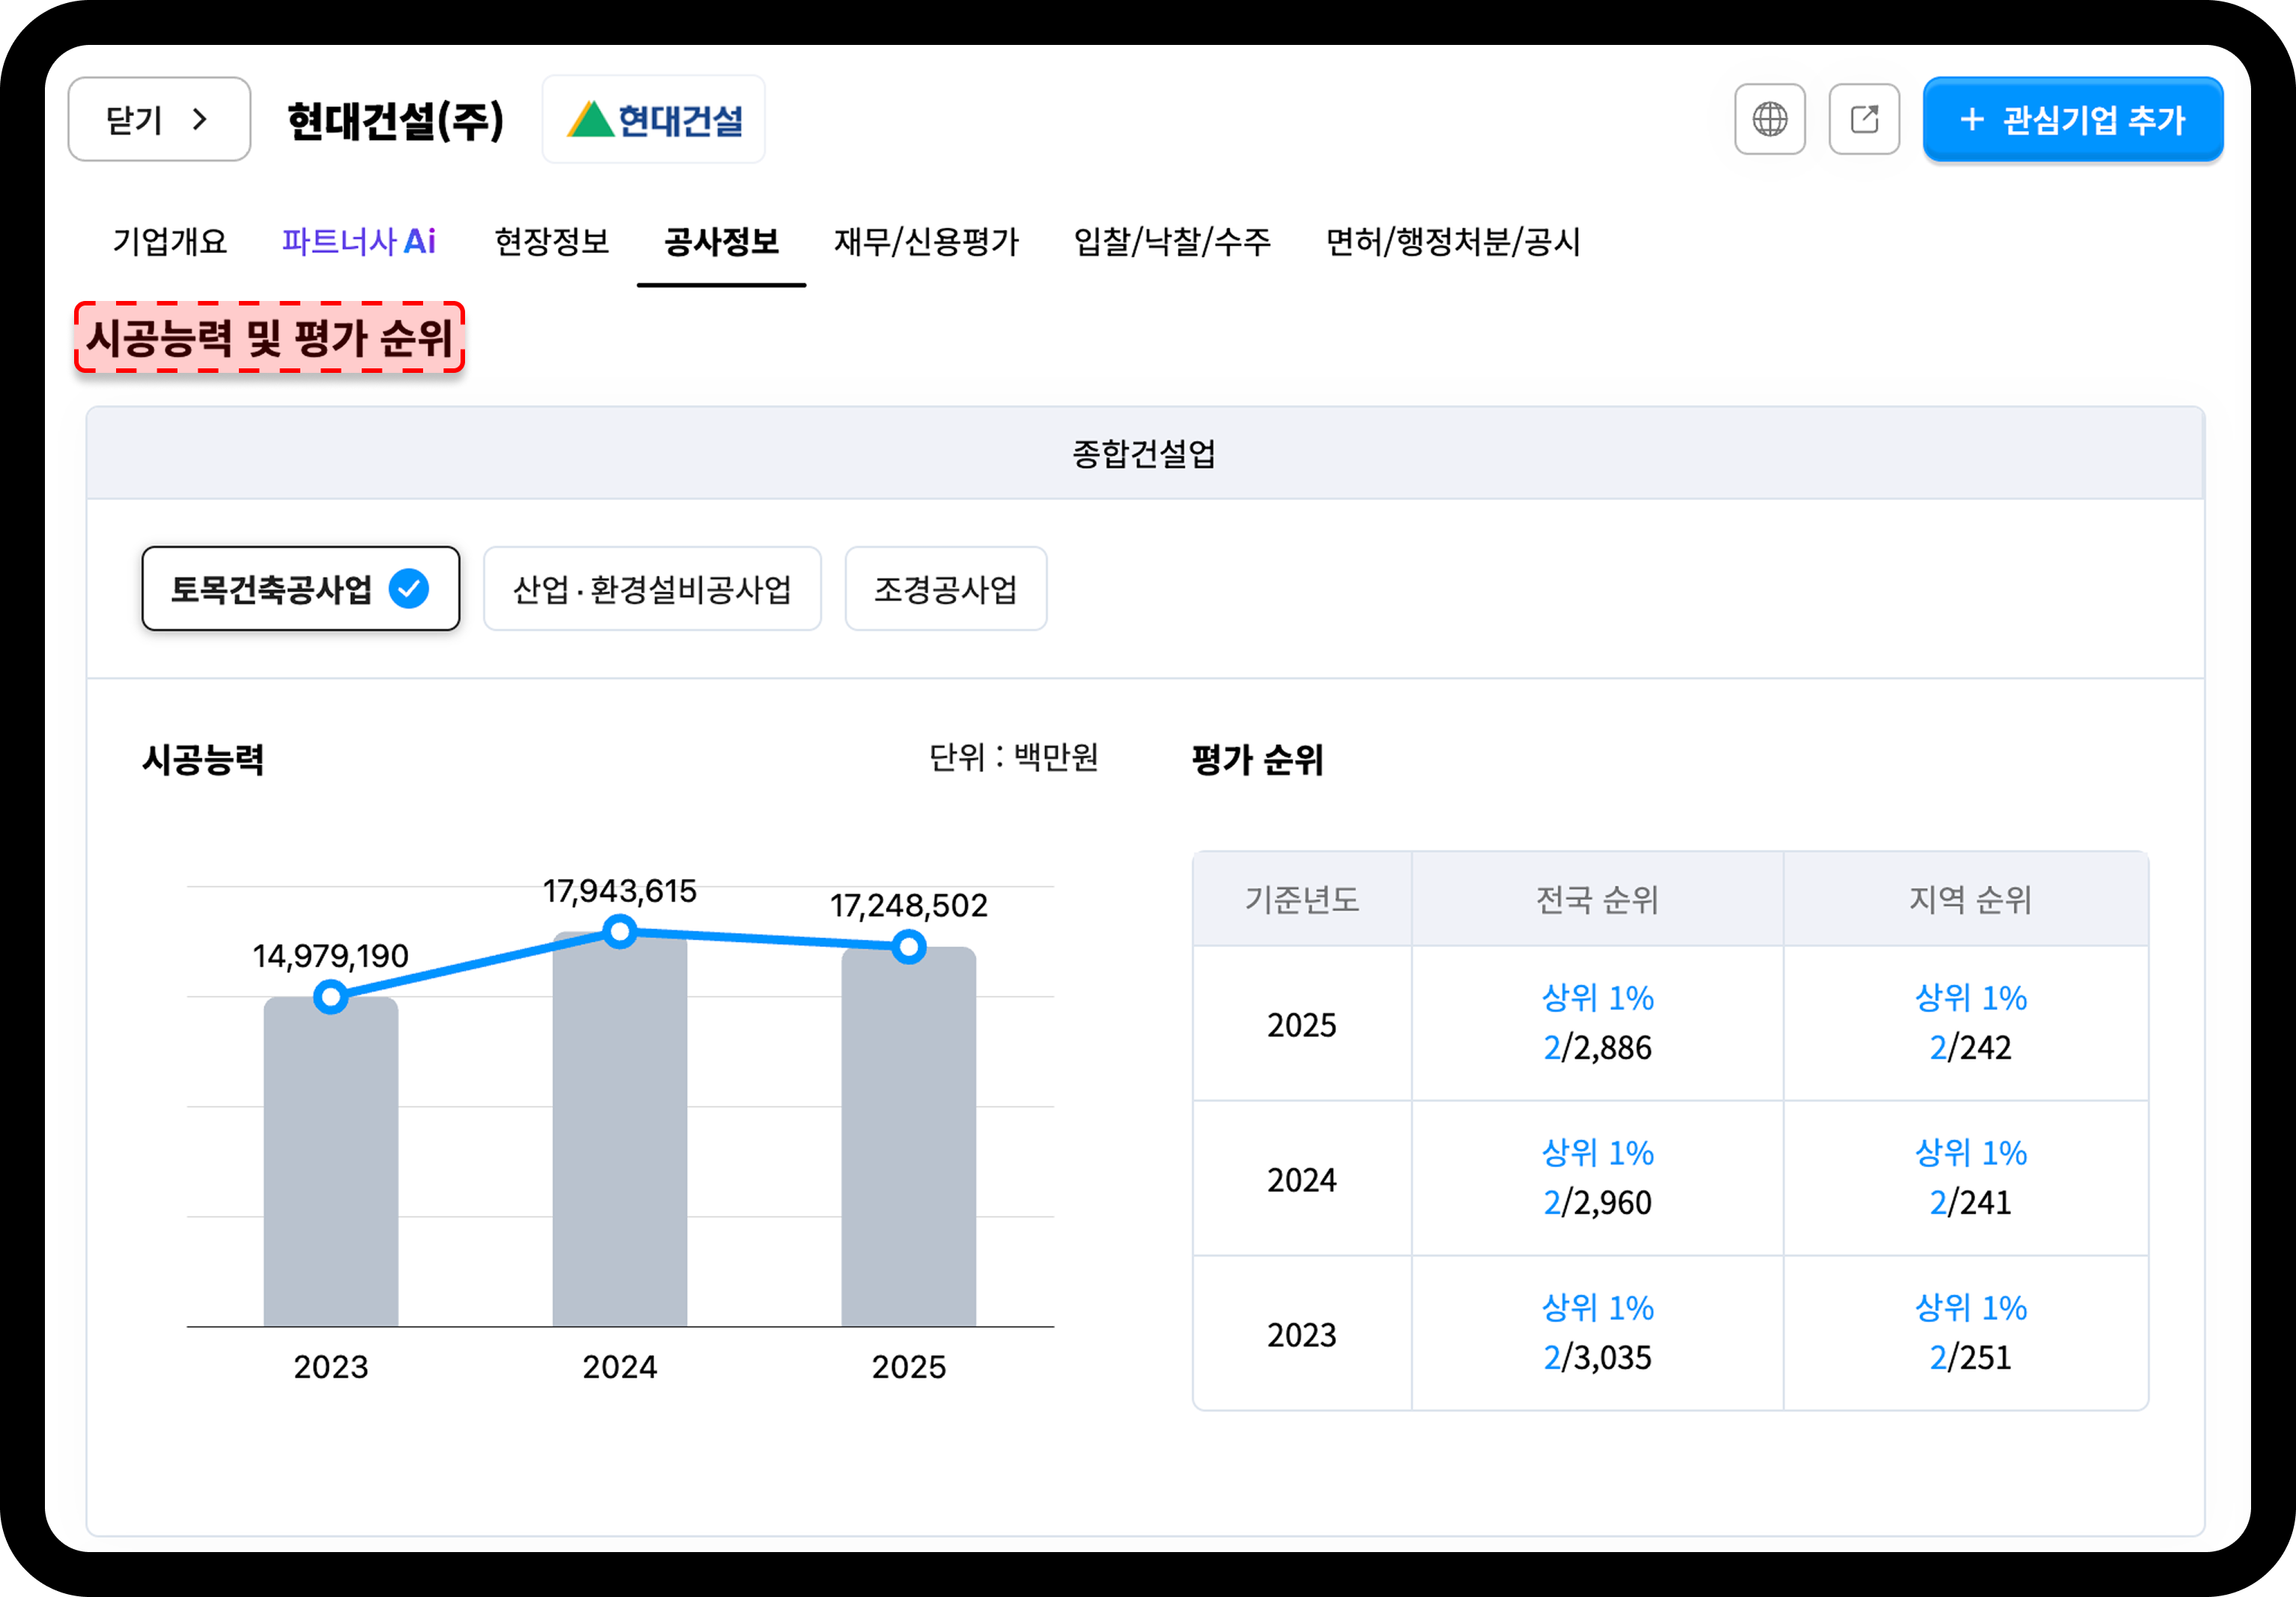Click the 종합건설업 header row
The height and width of the screenshot is (1597, 2296).
tap(1145, 453)
